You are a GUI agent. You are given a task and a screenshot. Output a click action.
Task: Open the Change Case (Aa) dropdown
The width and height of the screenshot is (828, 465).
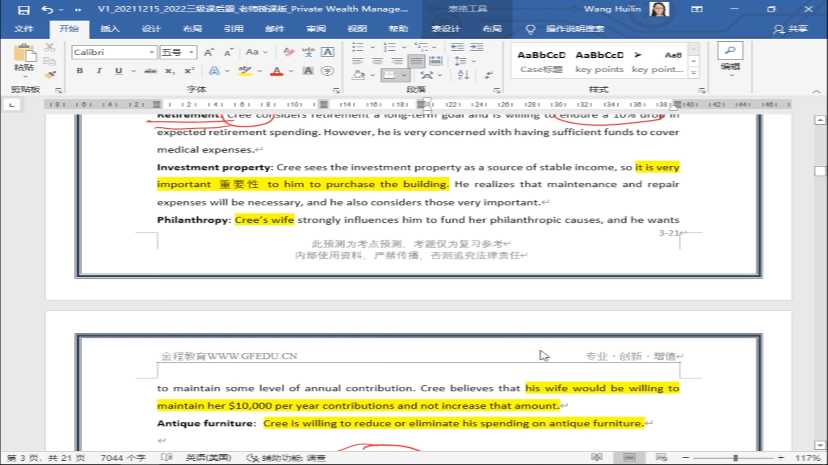pyautogui.click(x=257, y=52)
